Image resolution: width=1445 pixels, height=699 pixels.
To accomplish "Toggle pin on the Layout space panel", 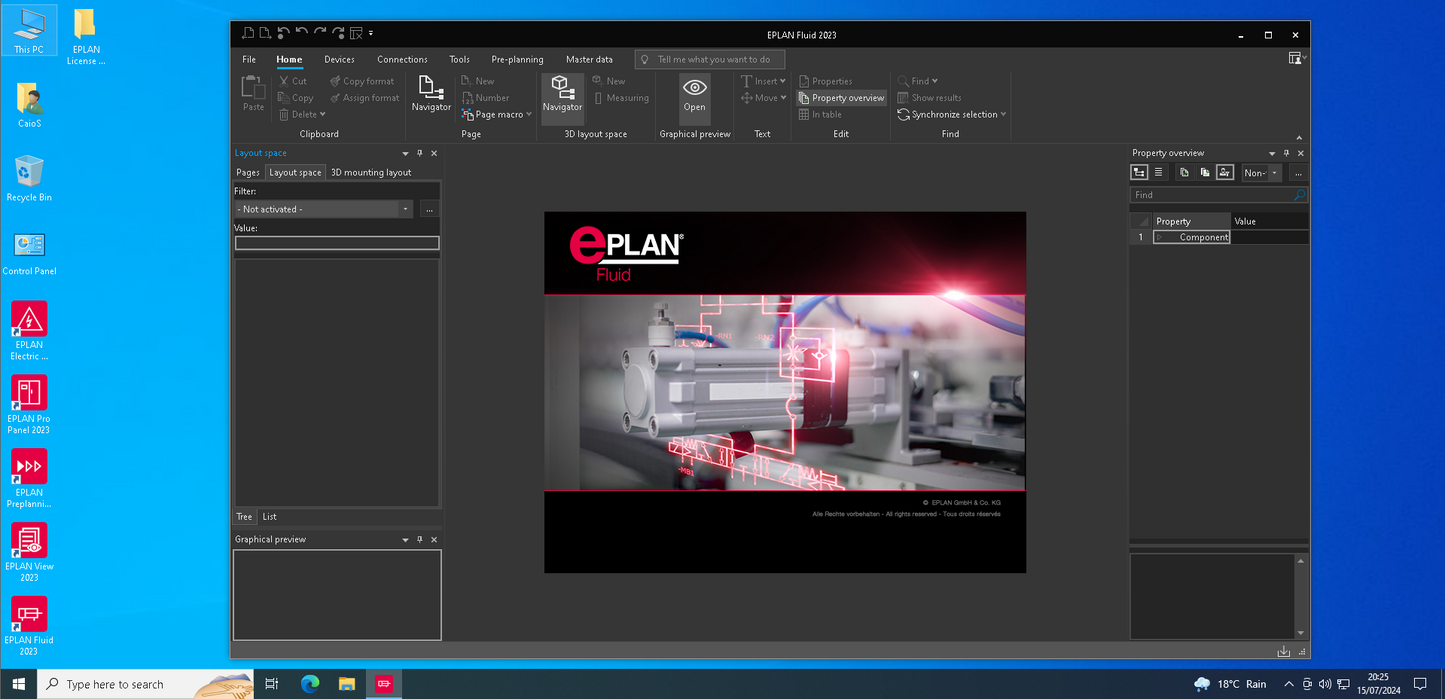I will tap(420, 153).
